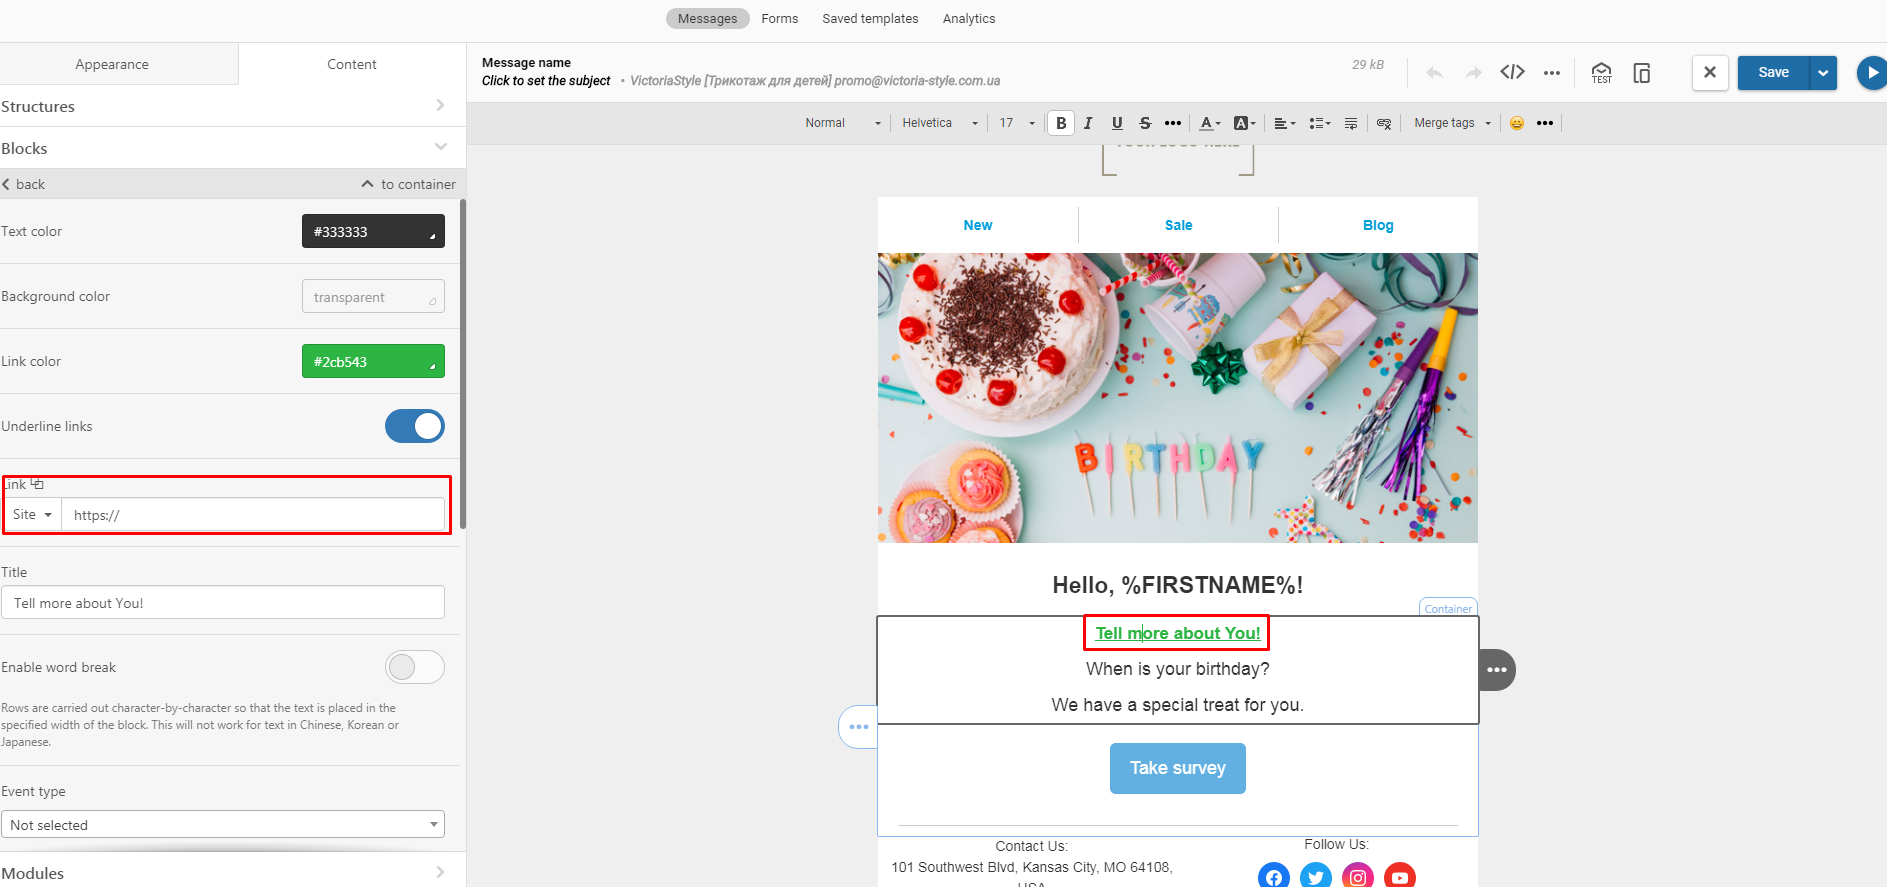Click the Tell more about You! link

coord(1178,633)
